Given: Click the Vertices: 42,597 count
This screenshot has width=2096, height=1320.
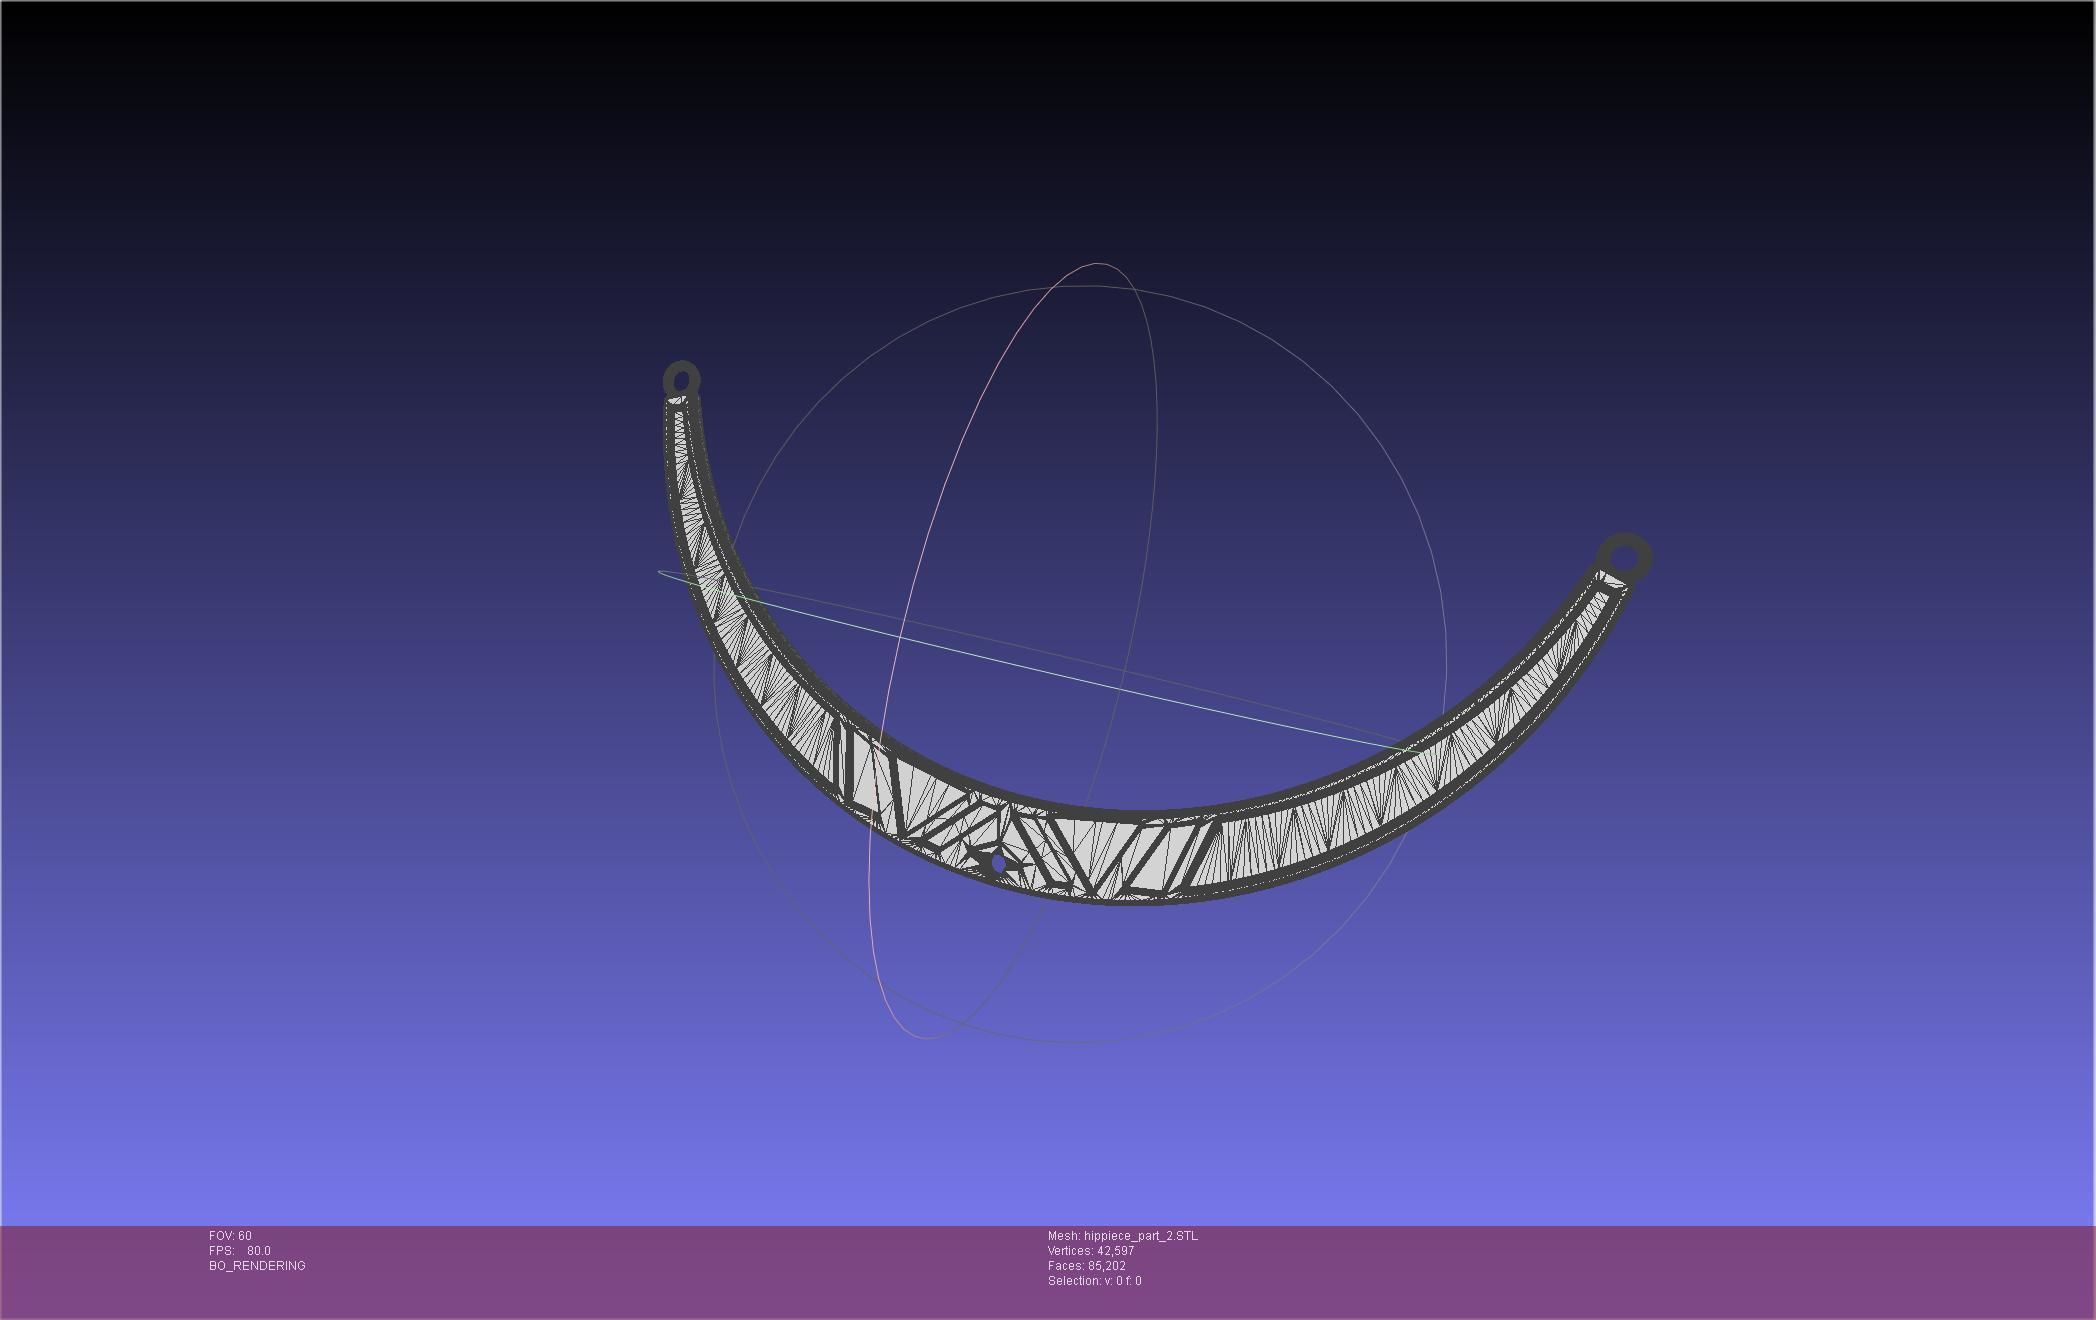Looking at the screenshot, I should tap(1091, 1251).
